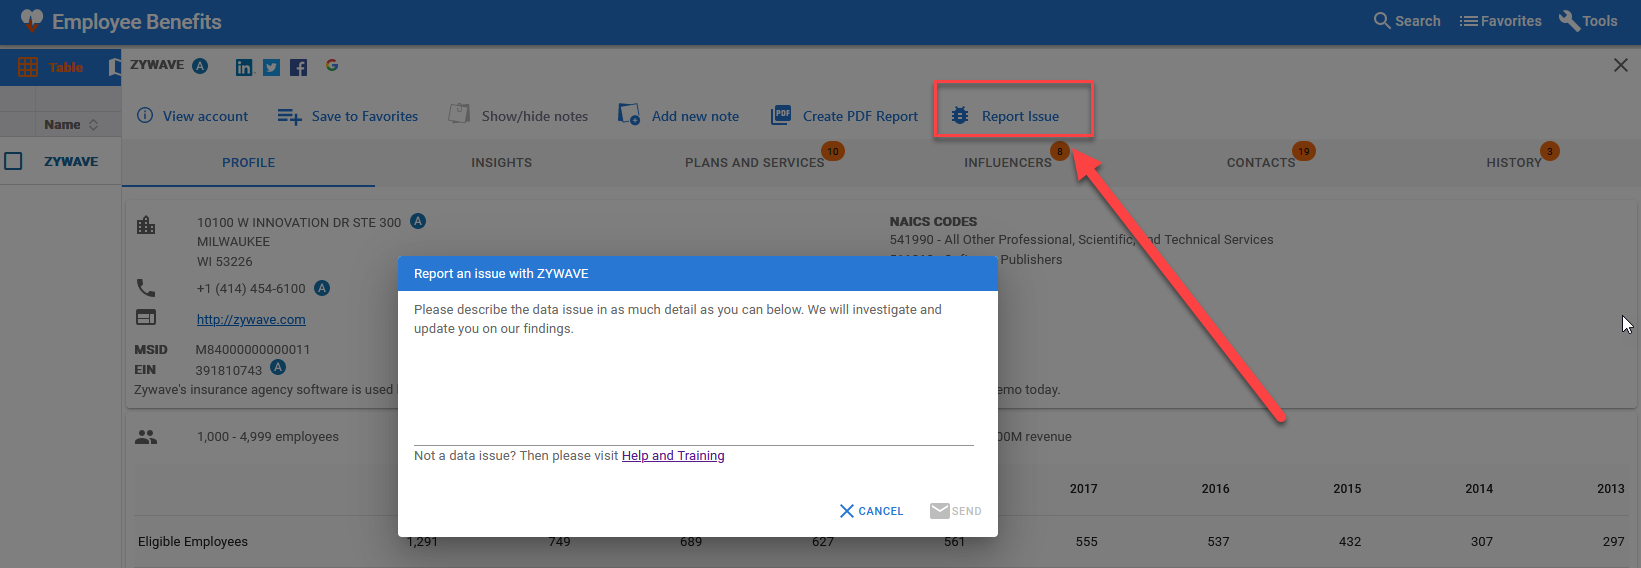1641x568 pixels.
Task: Tick the ZYWAVE row checkbox
Action: 14,161
